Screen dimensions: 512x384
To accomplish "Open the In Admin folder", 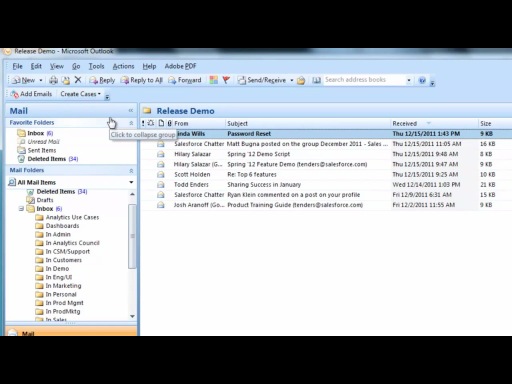I will pos(53,234).
